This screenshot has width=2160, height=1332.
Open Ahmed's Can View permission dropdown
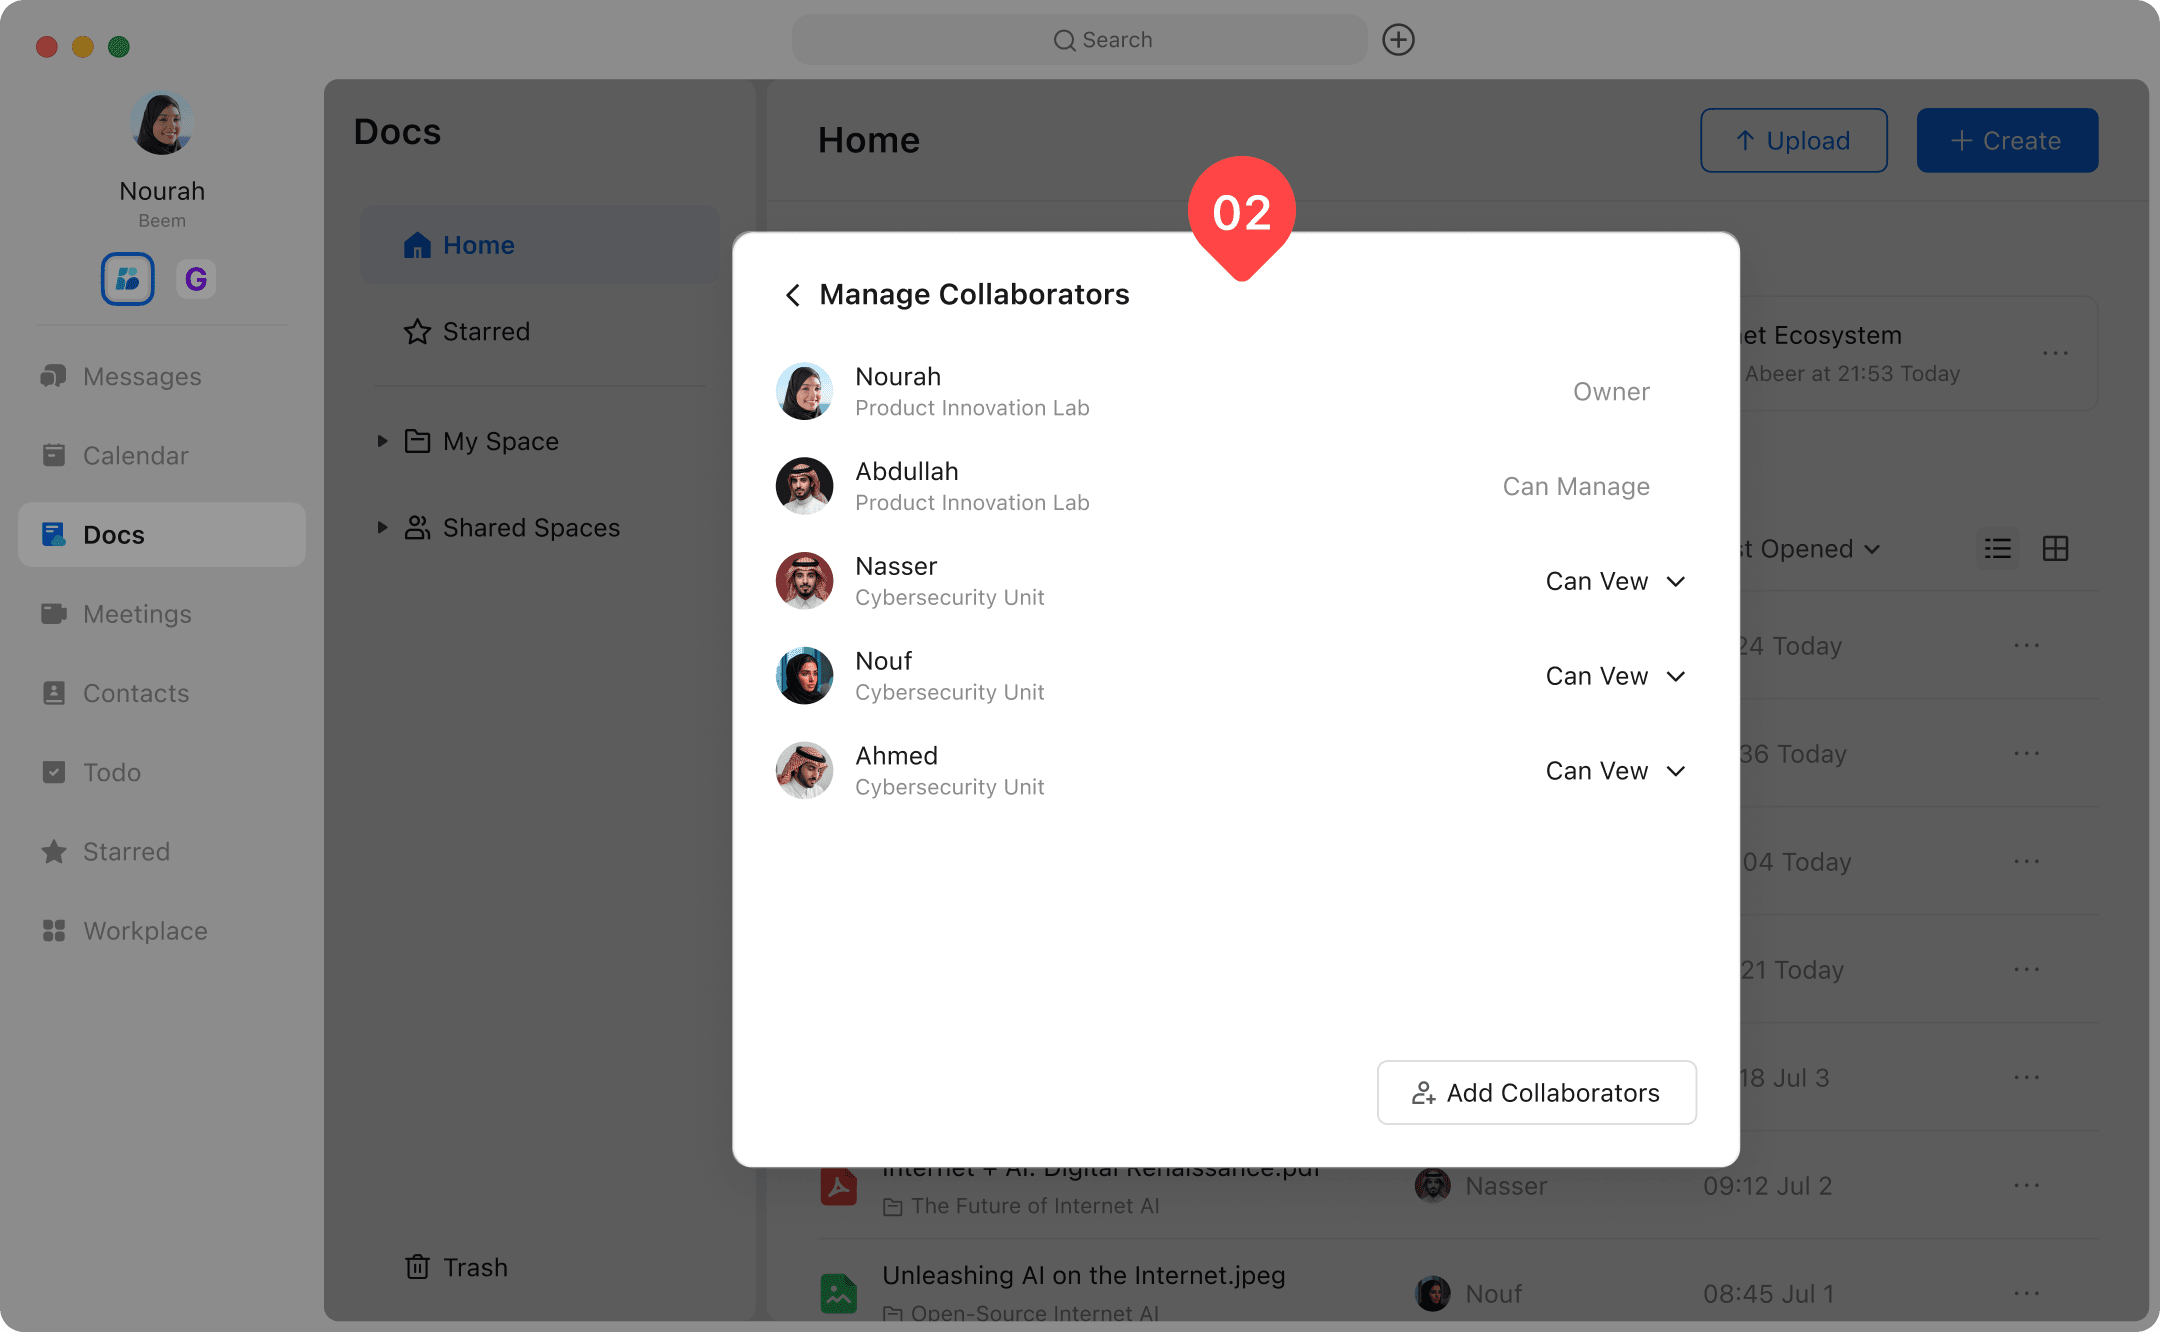tap(1615, 771)
